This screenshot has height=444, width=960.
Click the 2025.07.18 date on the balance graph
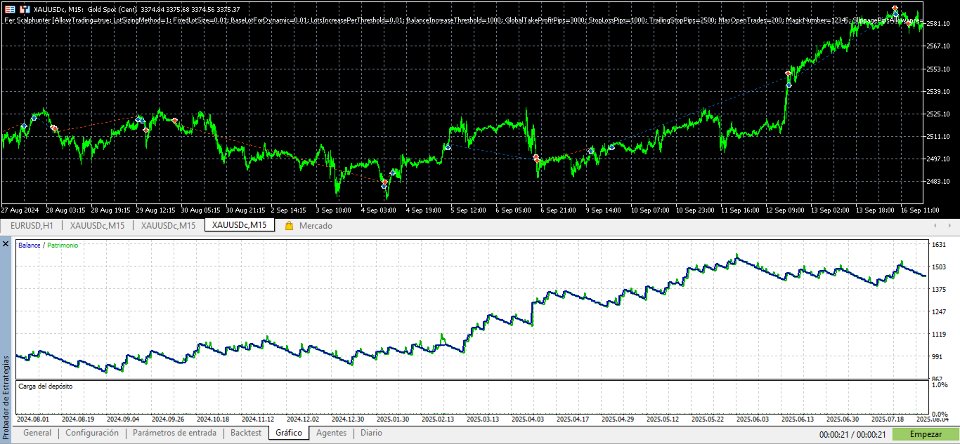(x=888, y=420)
